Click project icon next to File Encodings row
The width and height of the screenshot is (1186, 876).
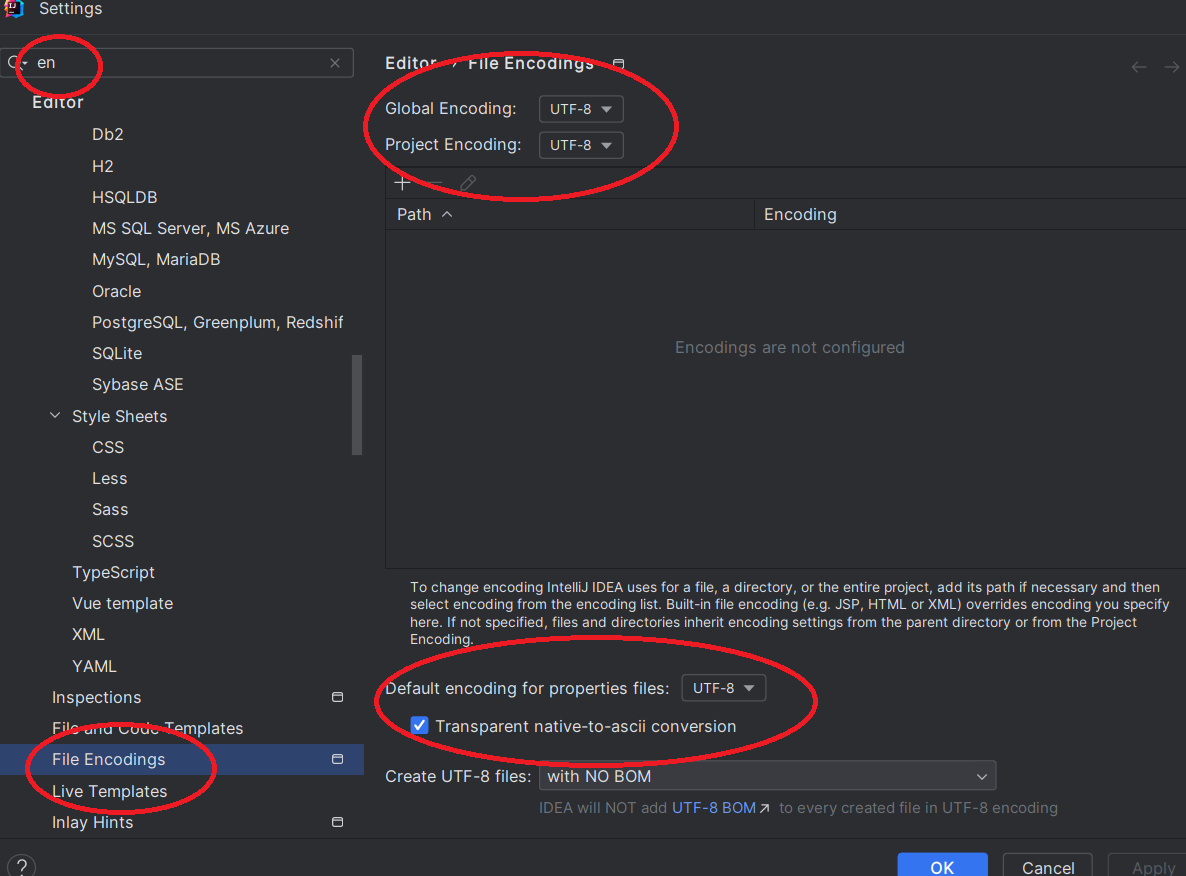(337, 759)
